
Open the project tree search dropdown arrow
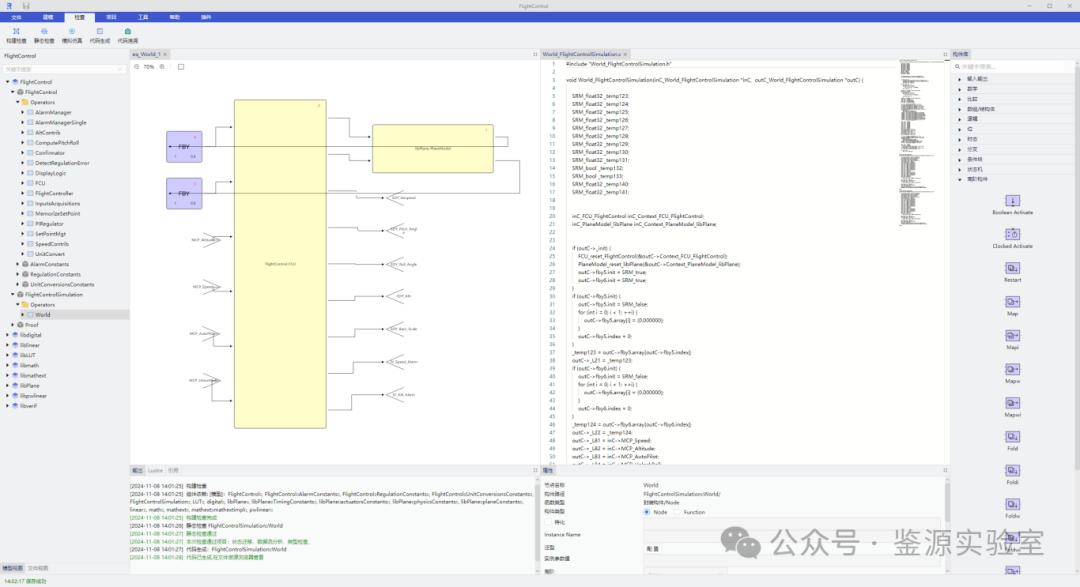120,69
